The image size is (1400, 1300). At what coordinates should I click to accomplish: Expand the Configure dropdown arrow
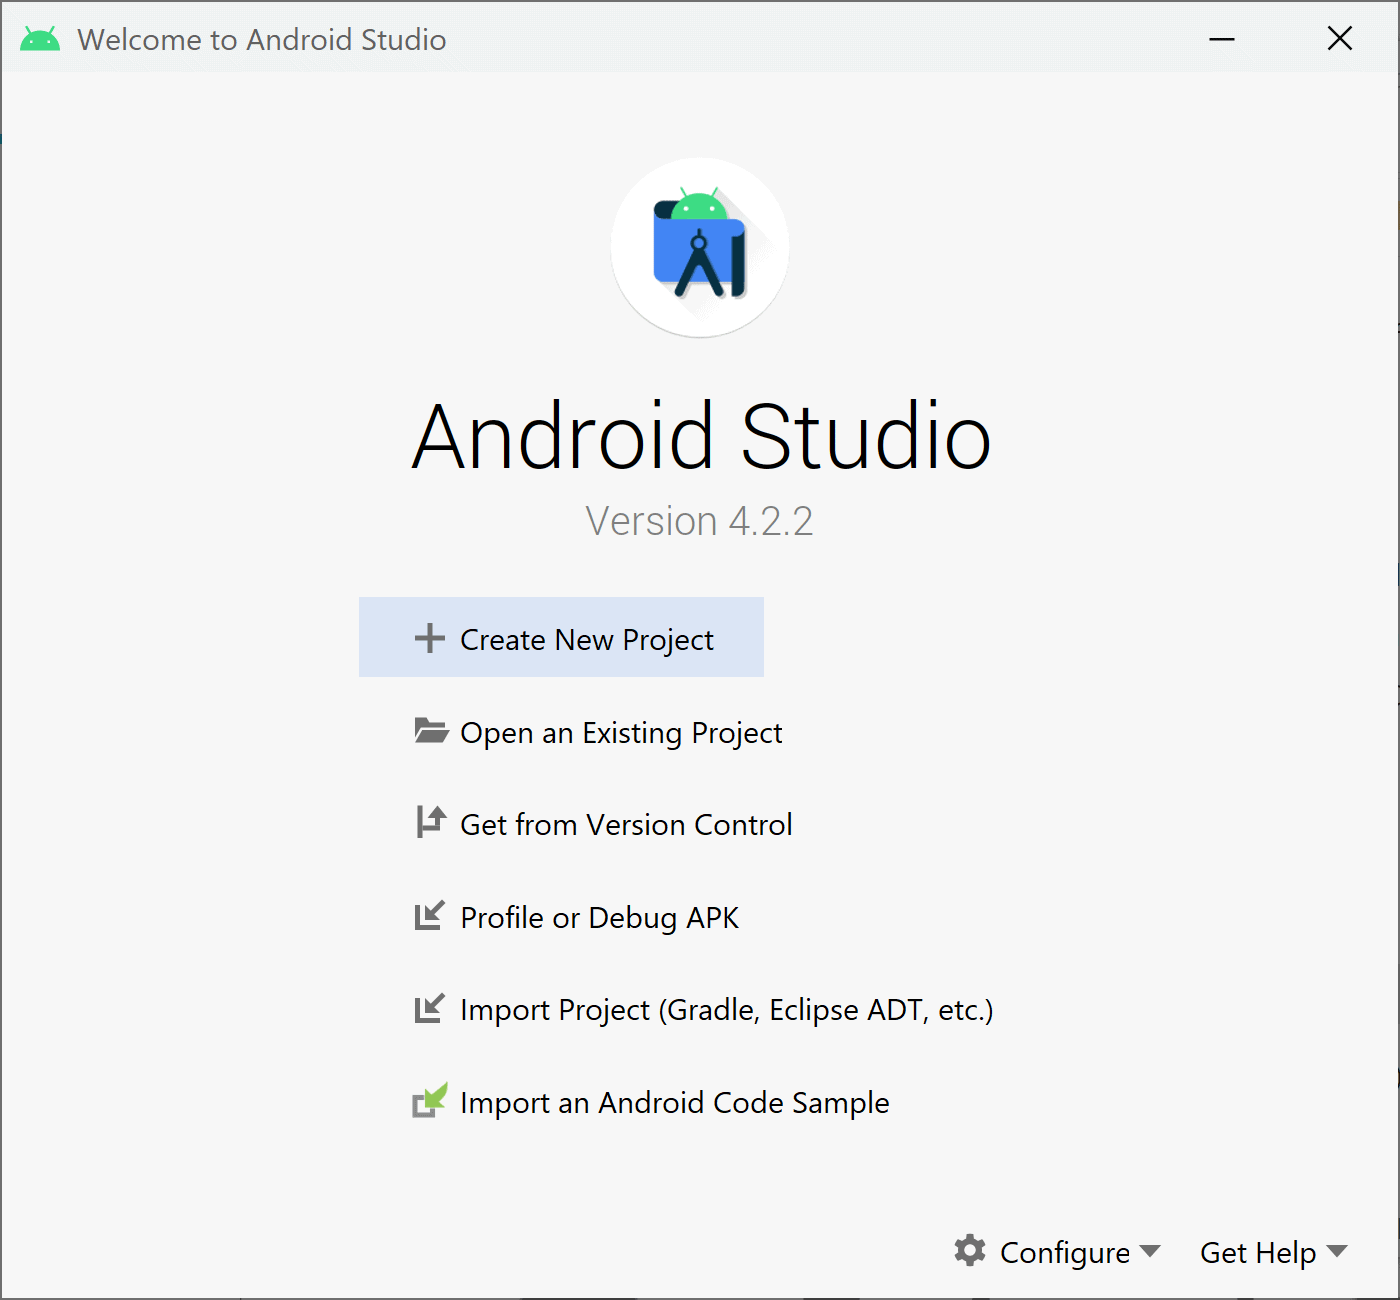coord(1150,1251)
